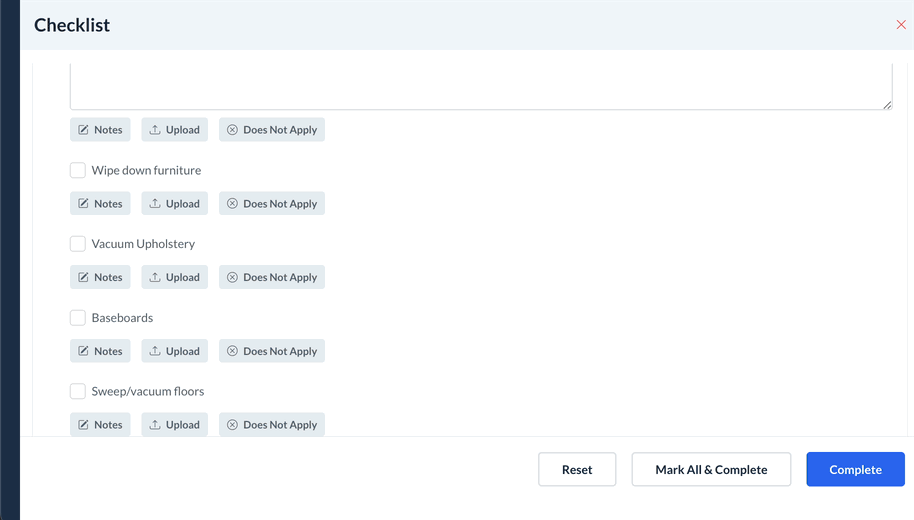Open Notes under the top text area
Image resolution: width=914 pixels, height=520 pixels.
(x=100, y=130)
